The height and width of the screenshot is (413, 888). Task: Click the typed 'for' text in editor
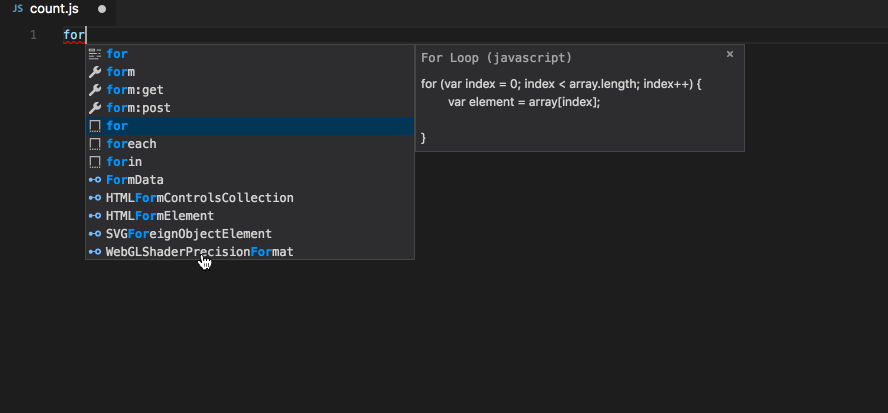click(x=74, y=35)
